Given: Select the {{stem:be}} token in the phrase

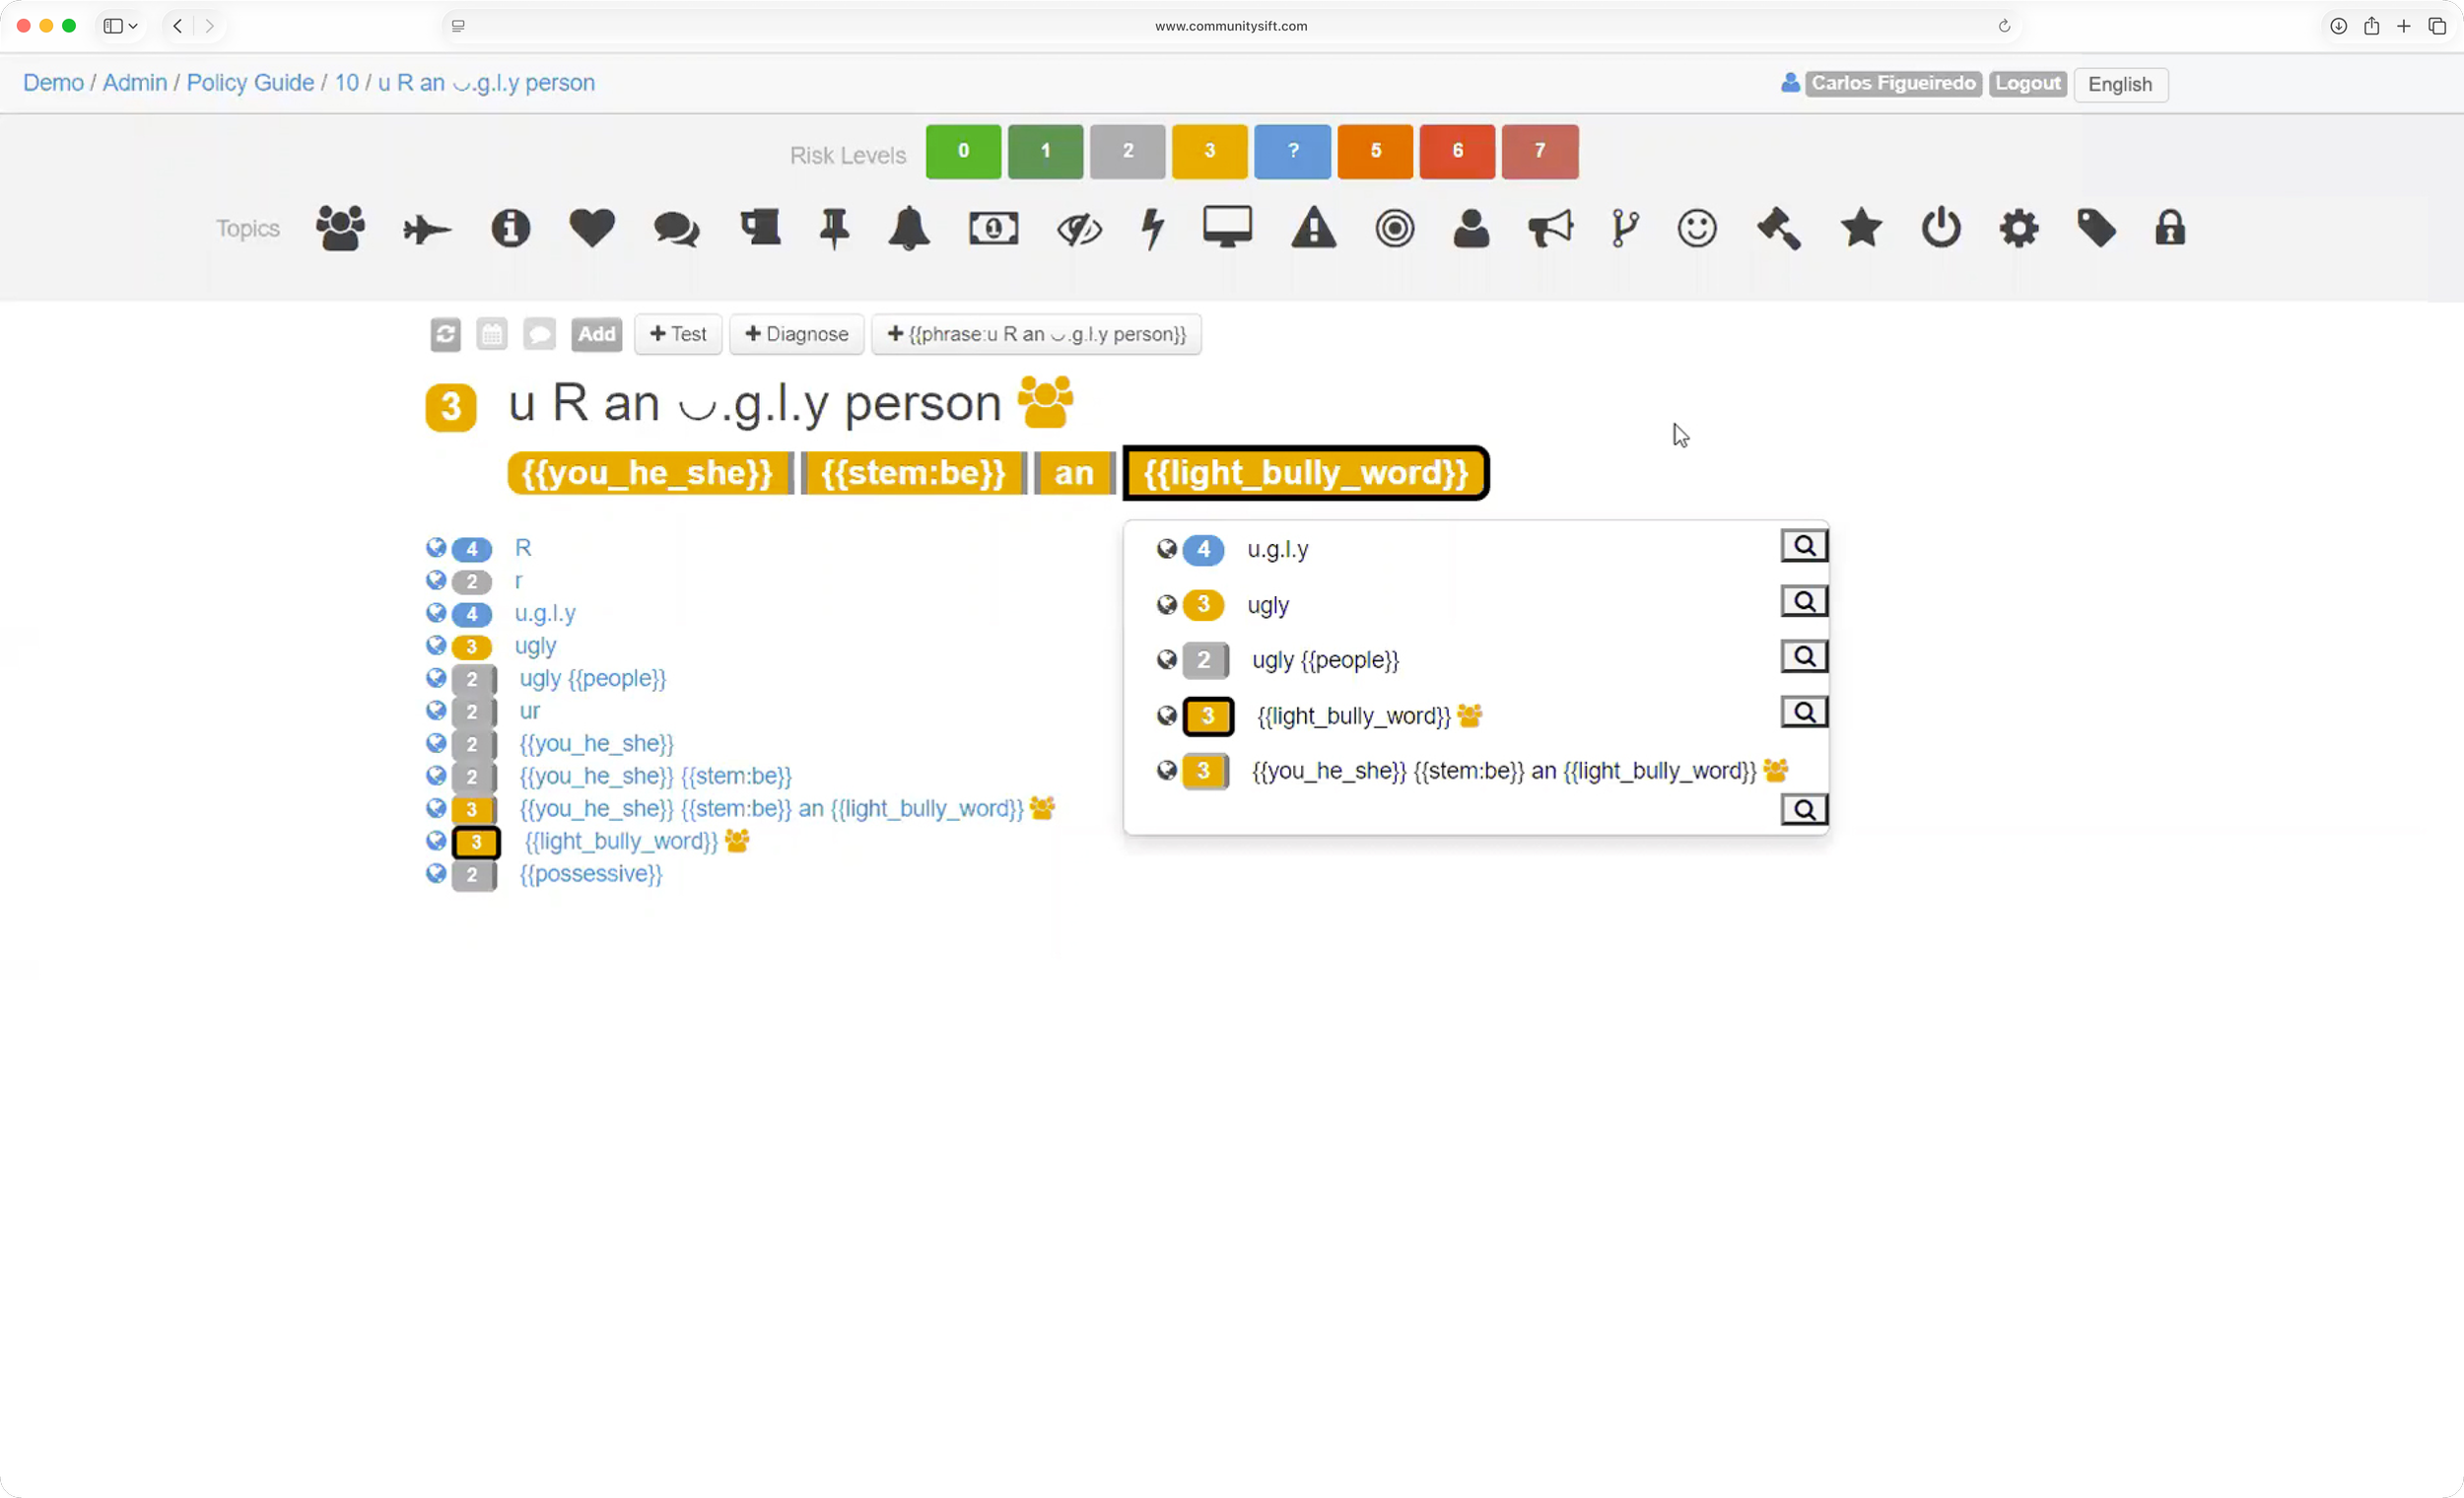Looking at the screenshot, I should click(913, 473).
